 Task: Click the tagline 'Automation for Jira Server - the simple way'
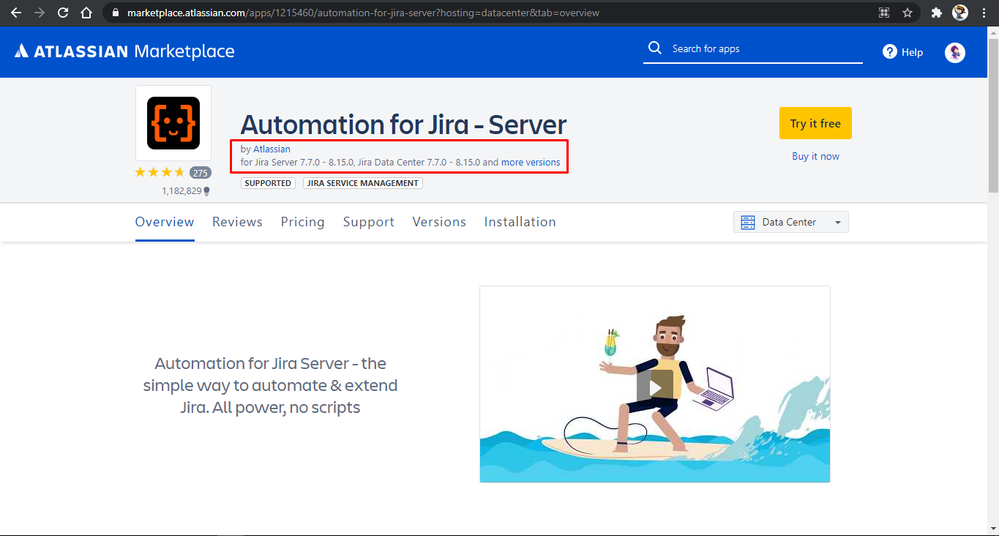point(270,385)
